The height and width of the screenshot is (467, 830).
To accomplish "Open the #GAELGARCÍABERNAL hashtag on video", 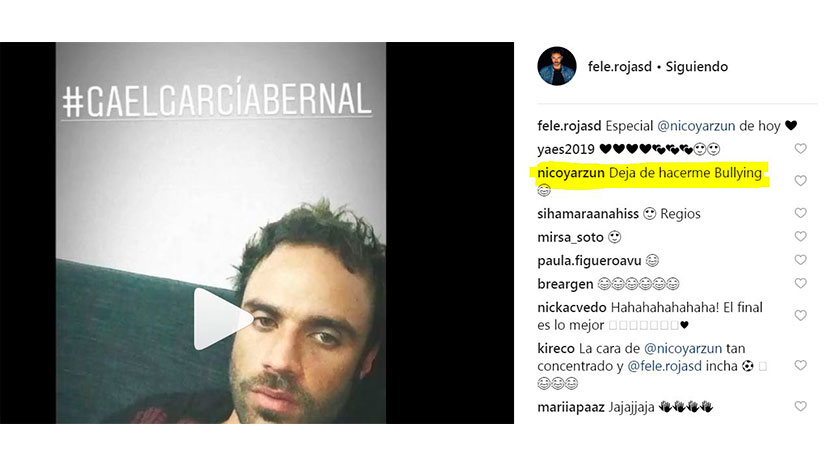I will (217, 99).
